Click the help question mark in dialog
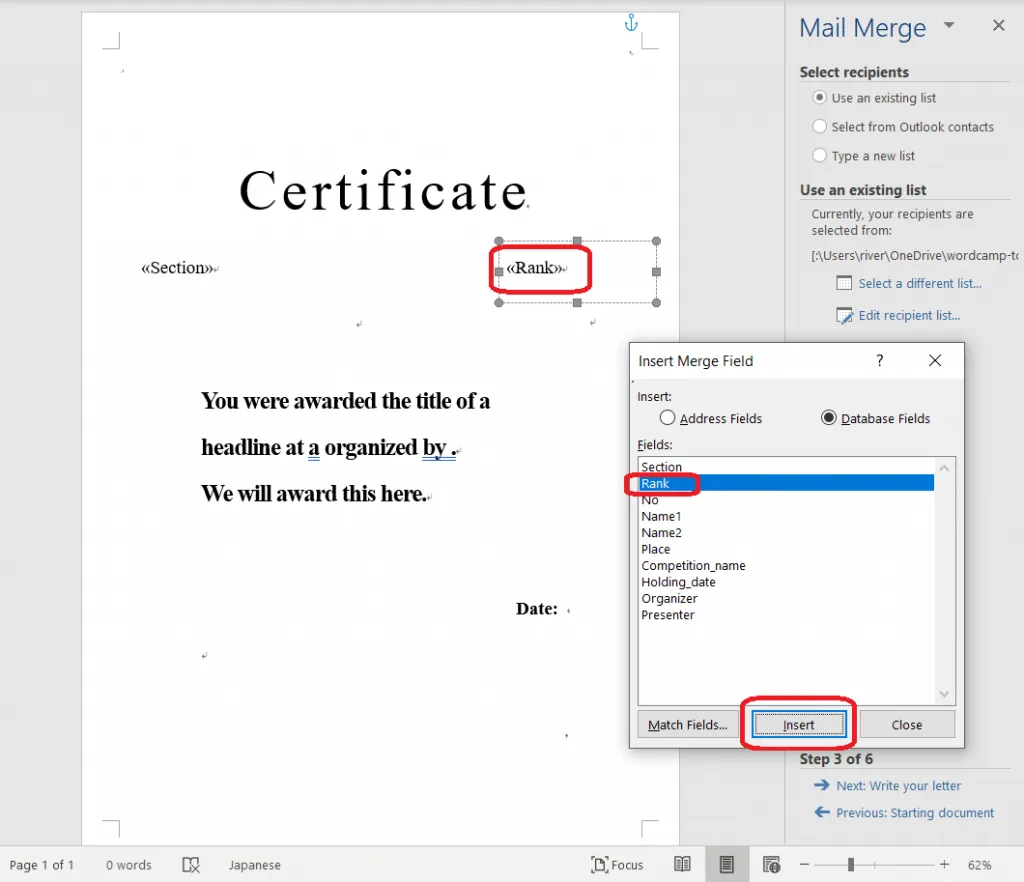The width and height of the screenshot is (1024, 882). 880,361
